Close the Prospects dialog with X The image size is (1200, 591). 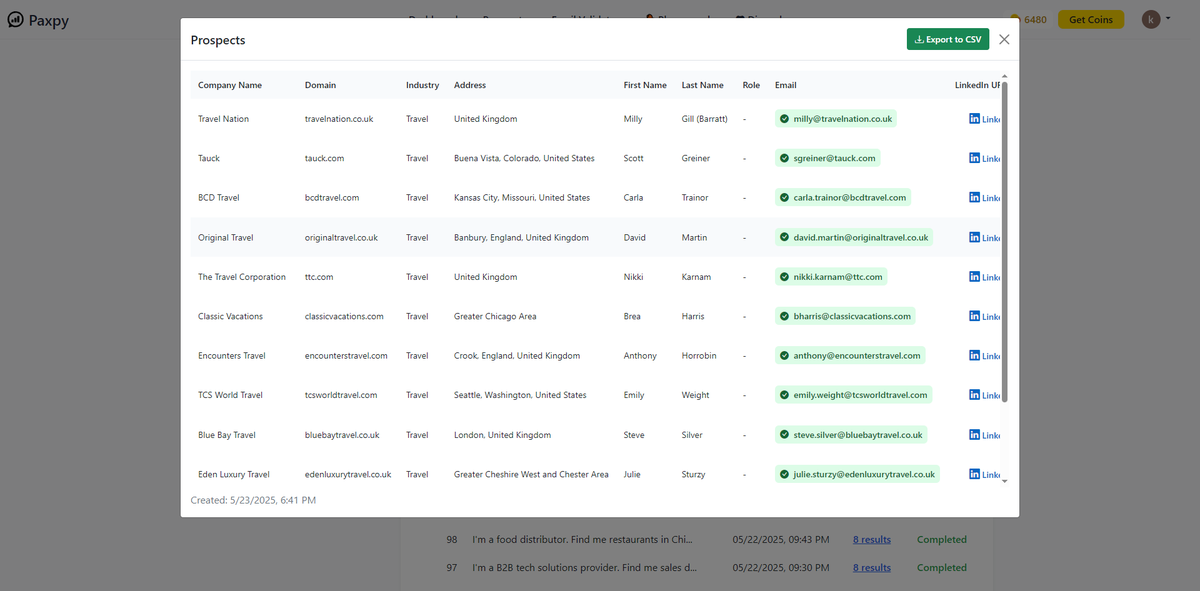tap(1004, 39)
